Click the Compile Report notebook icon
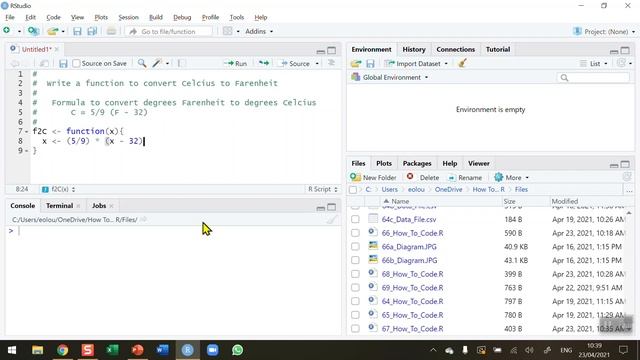 point(182,64)
